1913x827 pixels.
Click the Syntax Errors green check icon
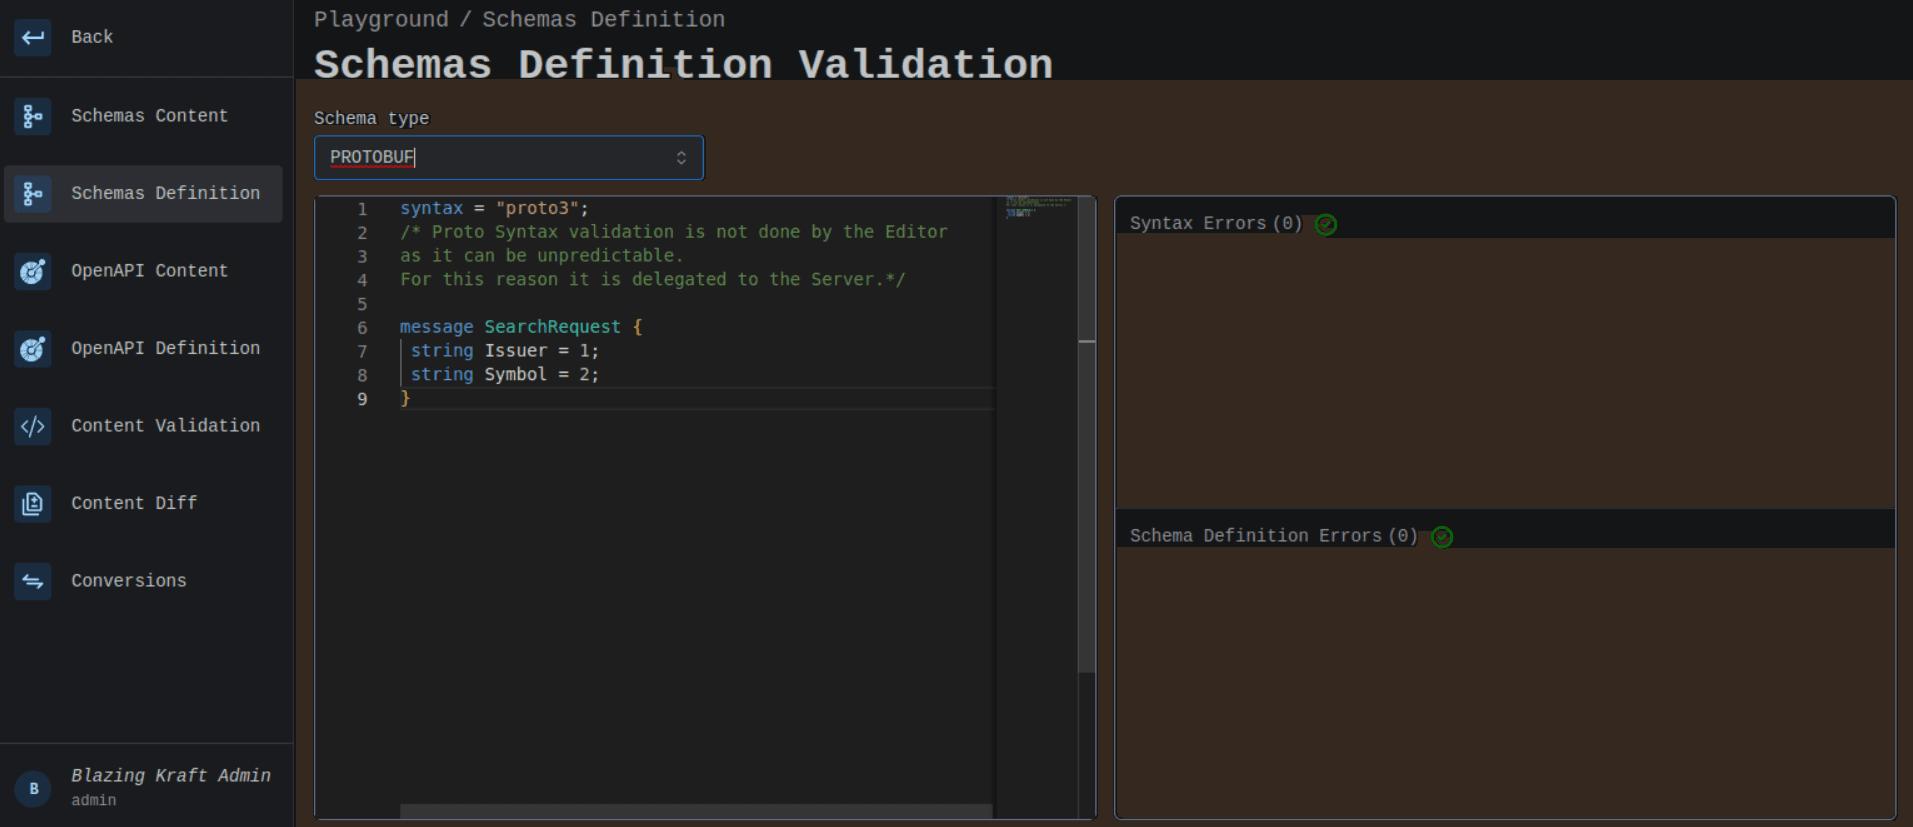[x=1326, y=225]
